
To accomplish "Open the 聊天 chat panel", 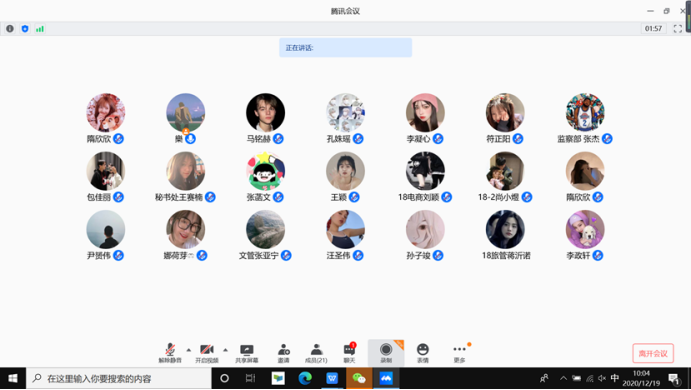I will click(x=349, y=353).
